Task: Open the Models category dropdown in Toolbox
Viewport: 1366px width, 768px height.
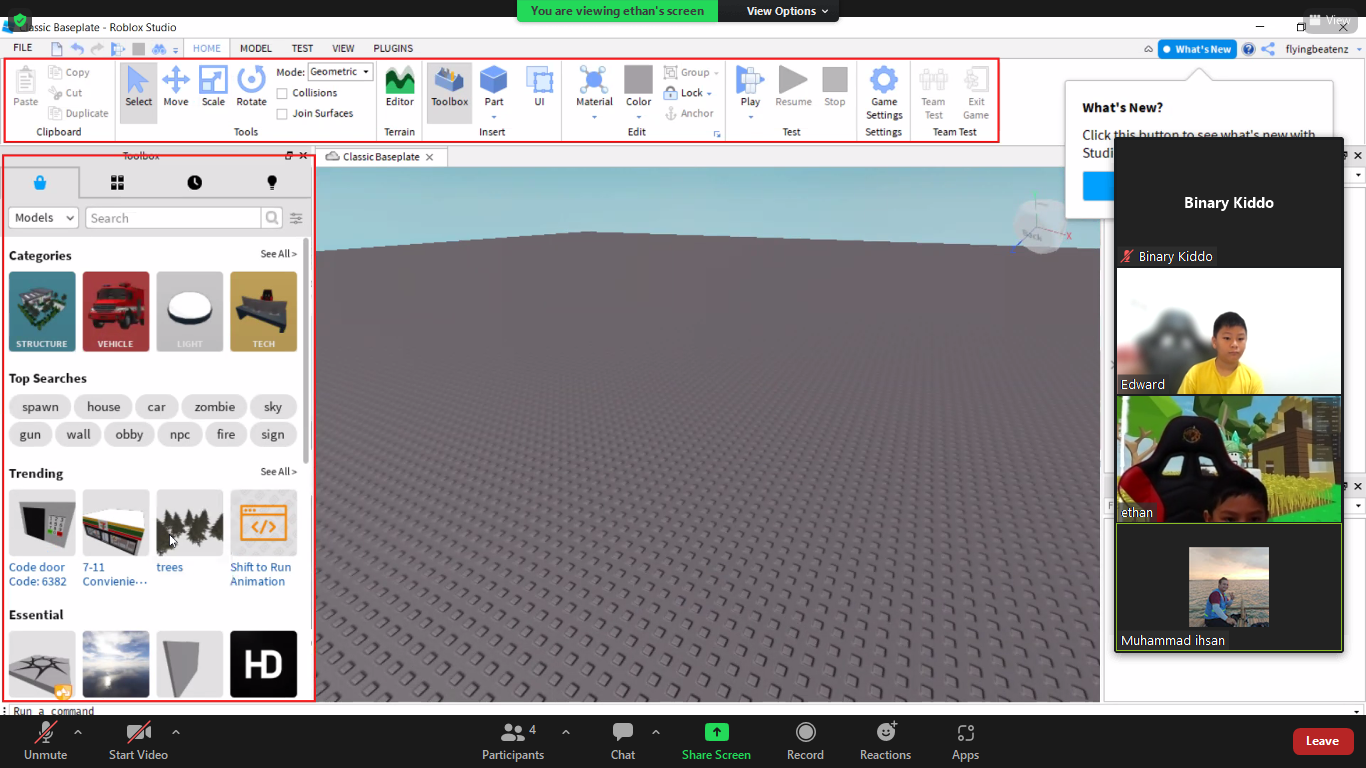Action: (43, 218)
